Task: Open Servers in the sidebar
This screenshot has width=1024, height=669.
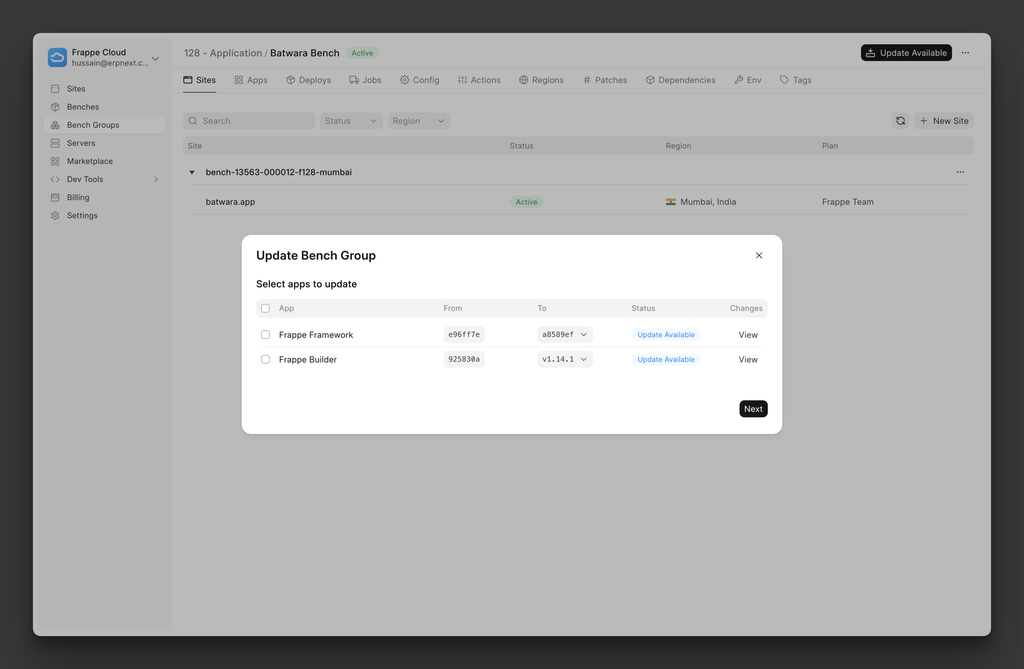Action: click(81, 143)
